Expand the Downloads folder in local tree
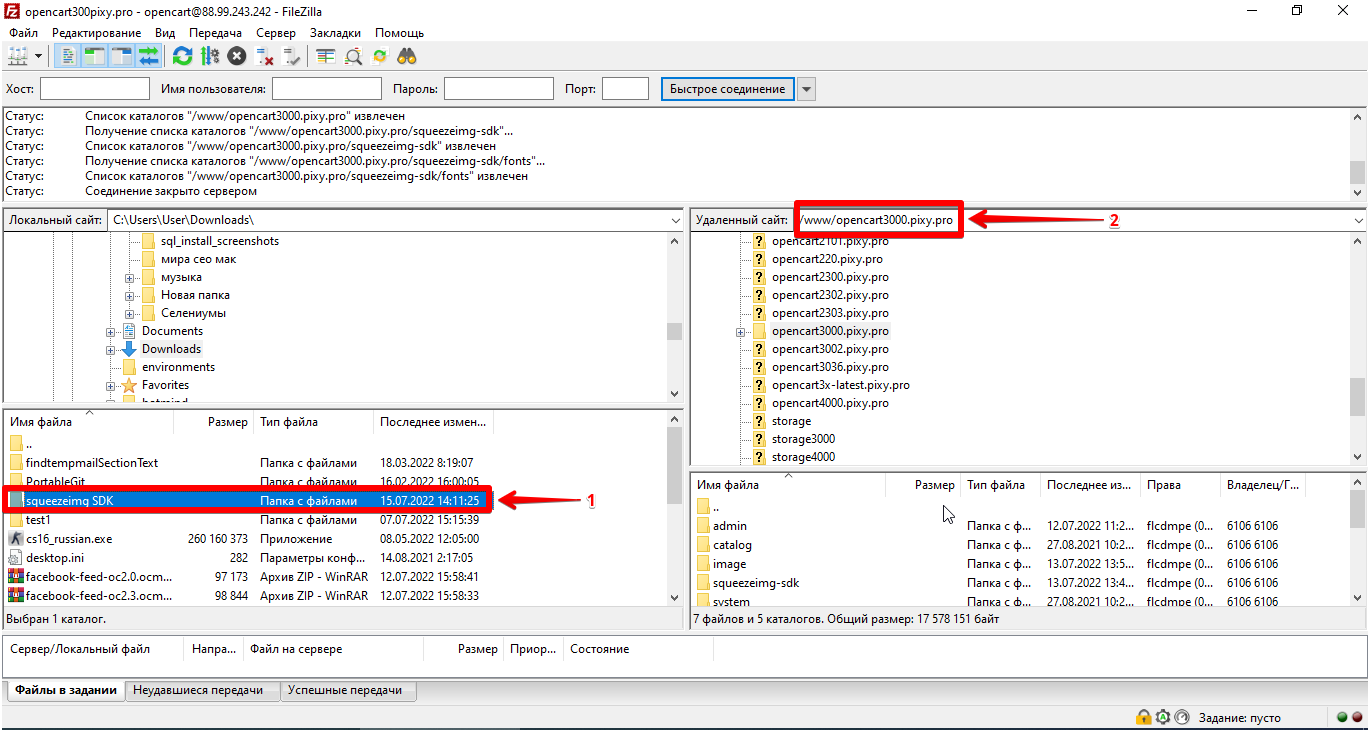 111,349
